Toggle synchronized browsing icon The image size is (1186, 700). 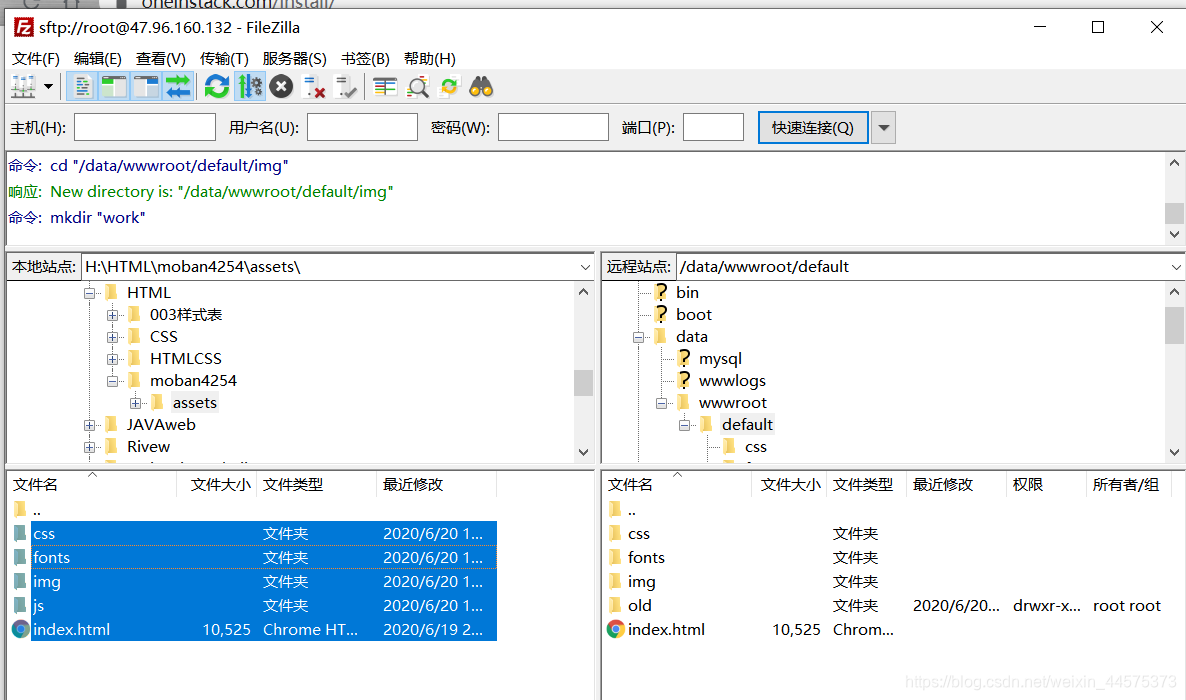coord(449,87)
